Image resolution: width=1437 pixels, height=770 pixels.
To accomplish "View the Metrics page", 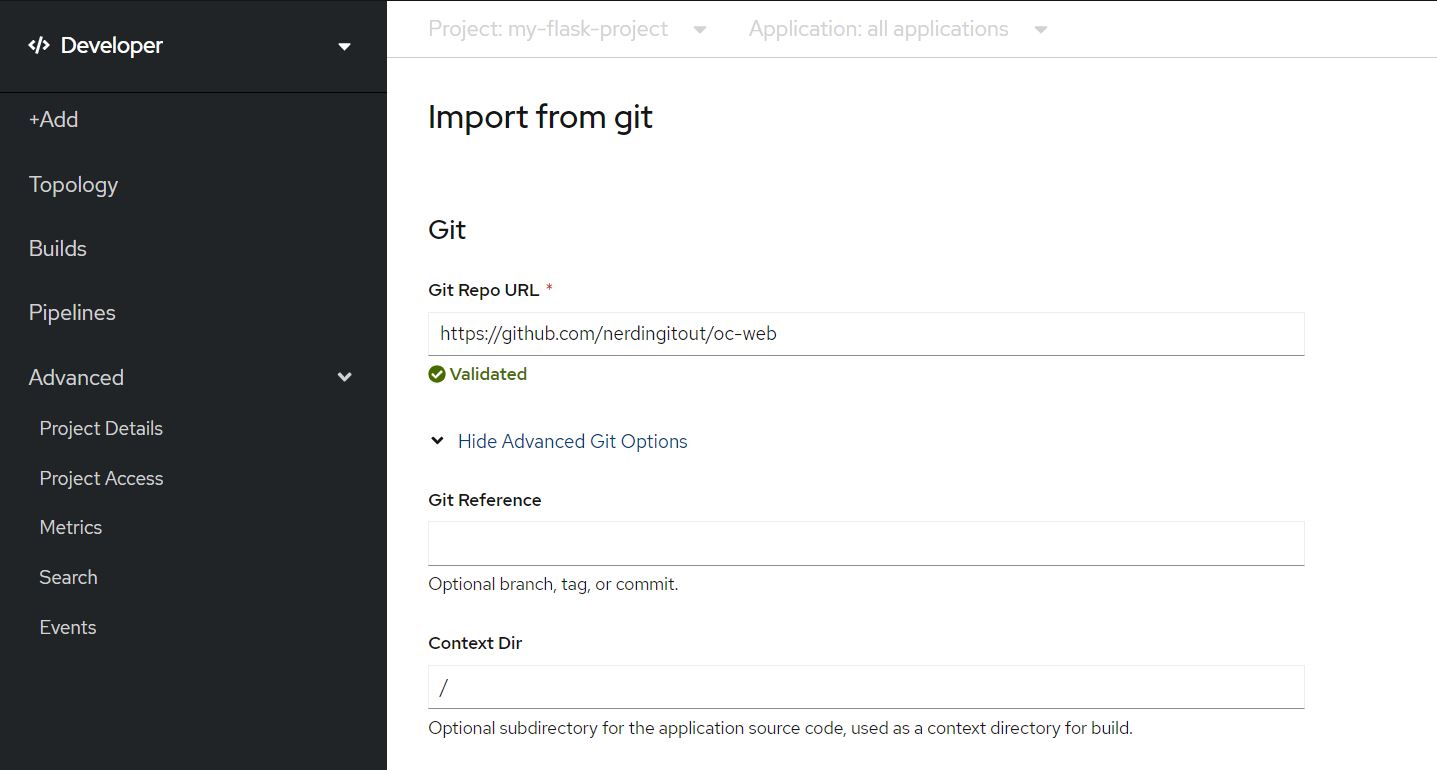I will coord(70,527).
